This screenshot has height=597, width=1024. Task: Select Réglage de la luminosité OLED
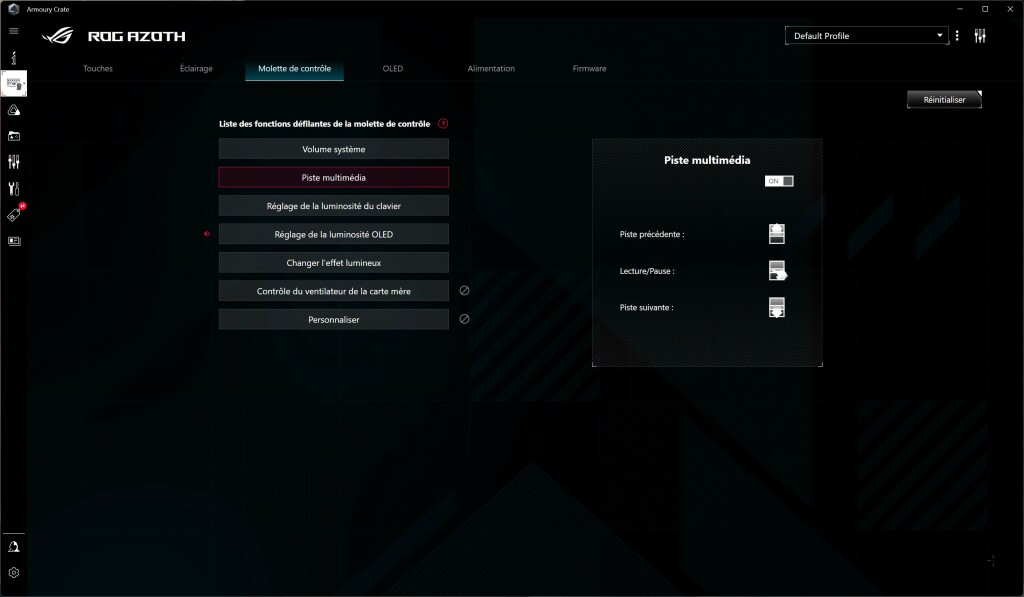pyautogui.click(x=334, y=234)
